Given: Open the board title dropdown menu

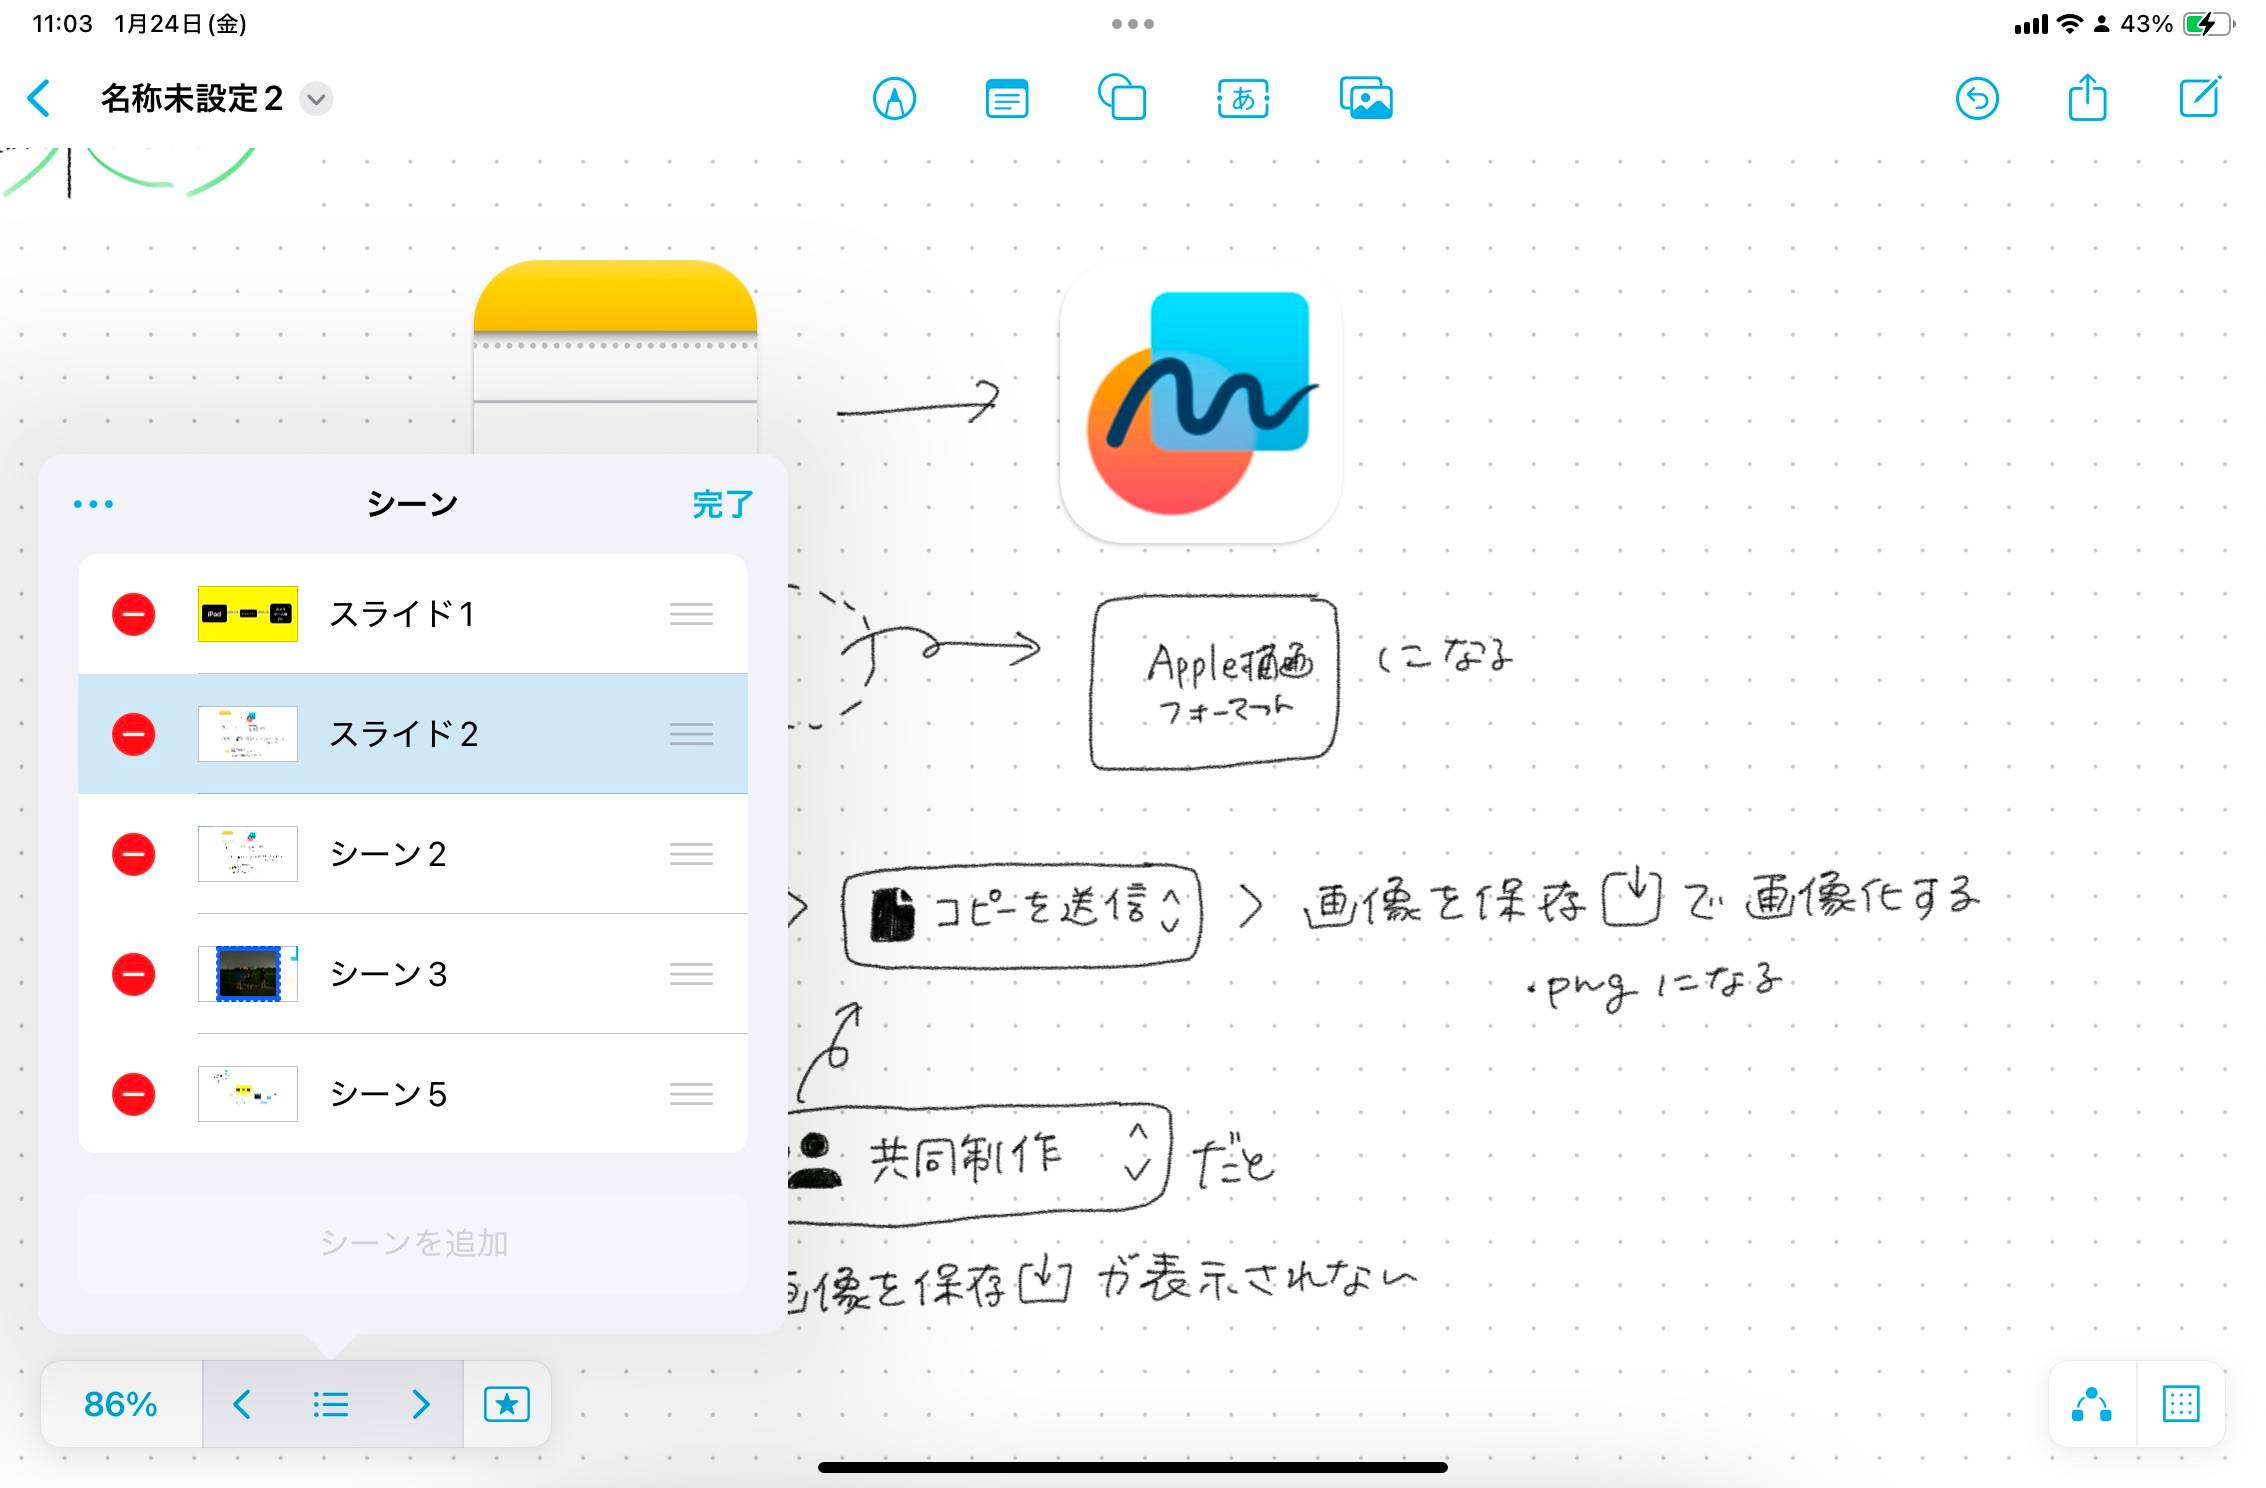Looking at the screenshot, I should click(316, 99).
